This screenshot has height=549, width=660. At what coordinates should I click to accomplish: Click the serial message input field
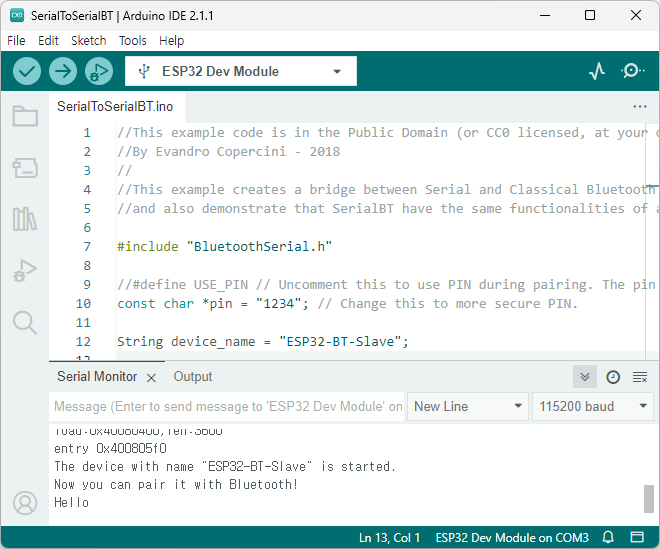(227, 406)
